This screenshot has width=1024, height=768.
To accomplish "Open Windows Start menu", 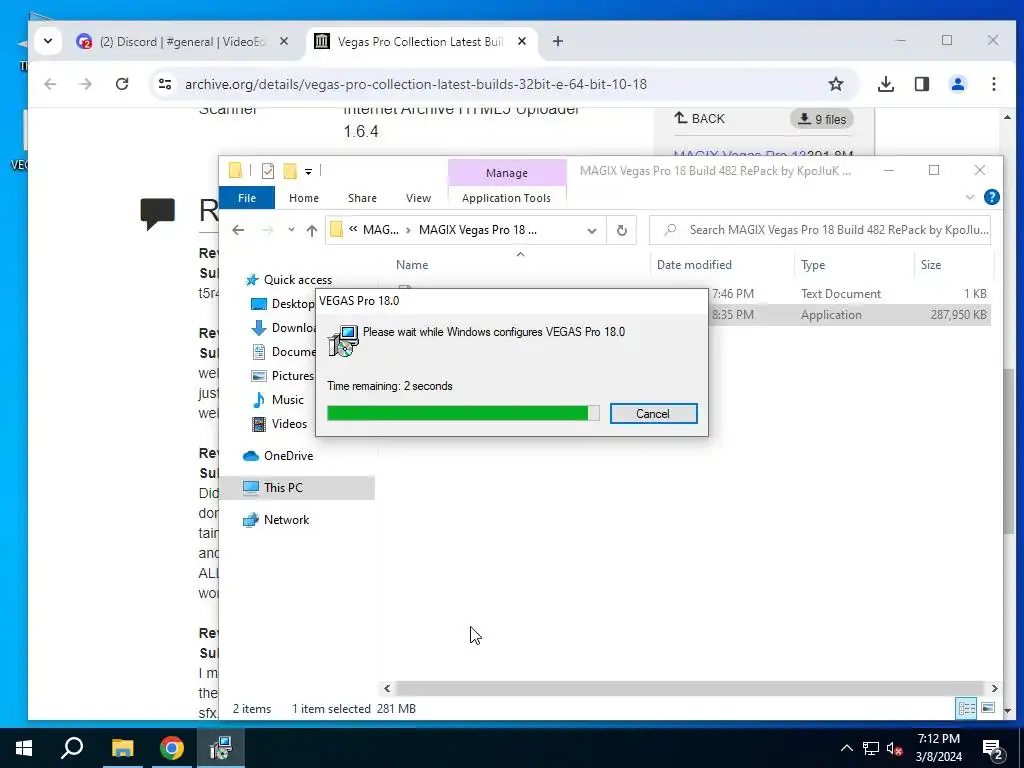I will [24, 748].
